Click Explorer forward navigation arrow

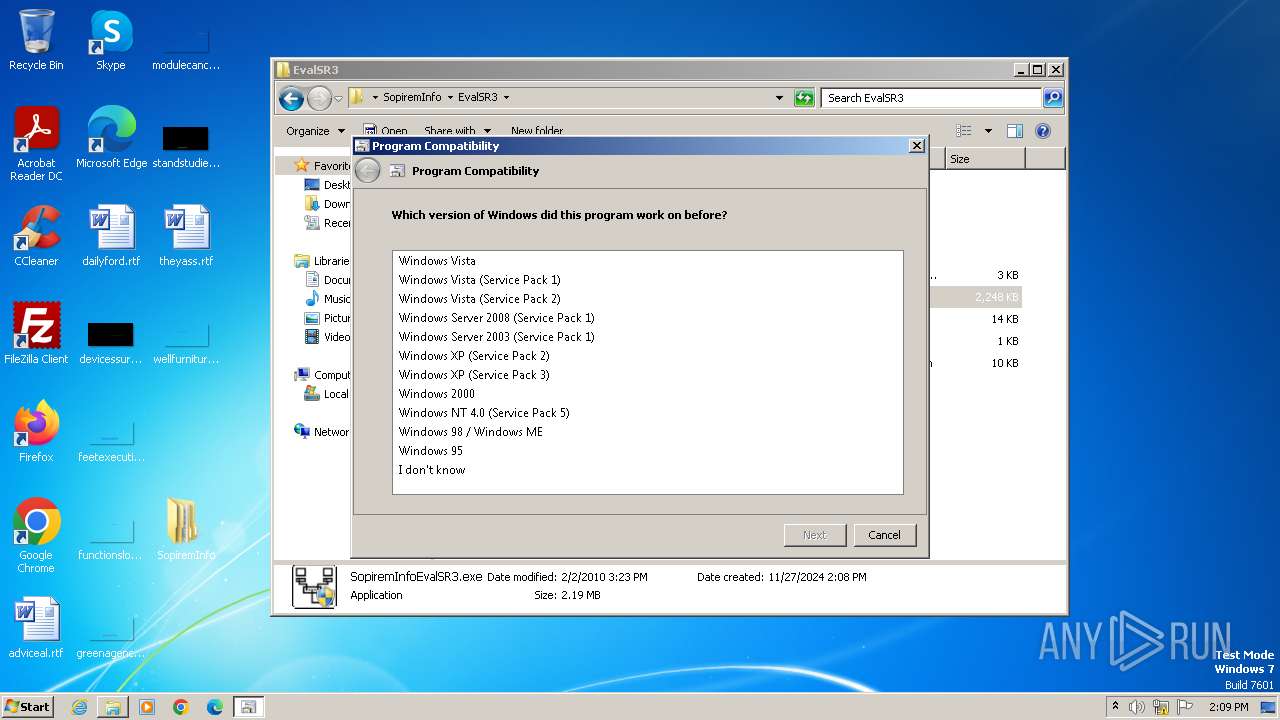(319, 98)
